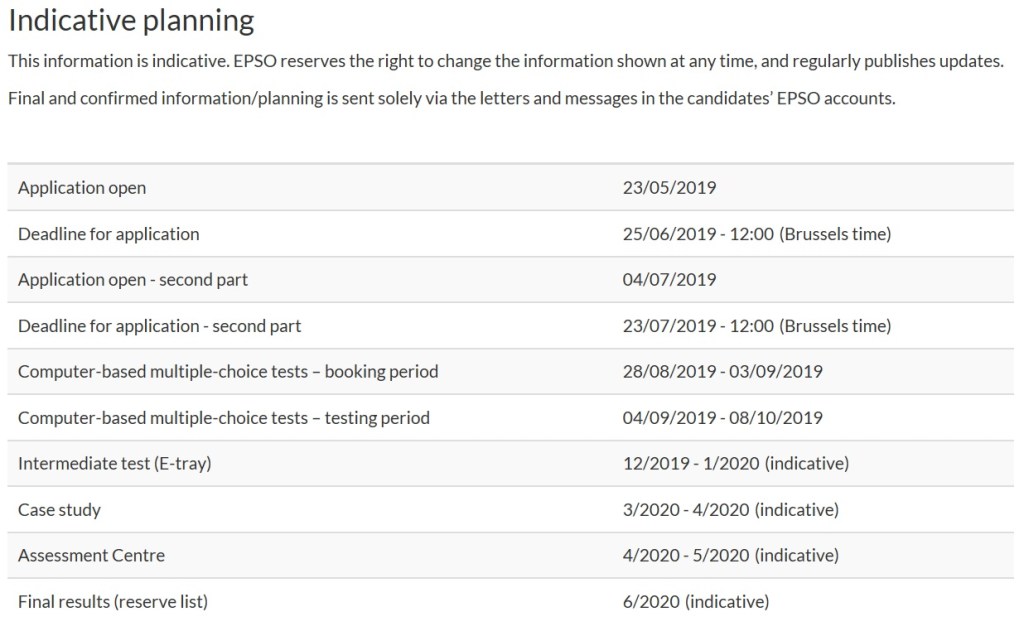Click the "Indicative planning" heading
The image size is (1024, 636).
point(131,21)
